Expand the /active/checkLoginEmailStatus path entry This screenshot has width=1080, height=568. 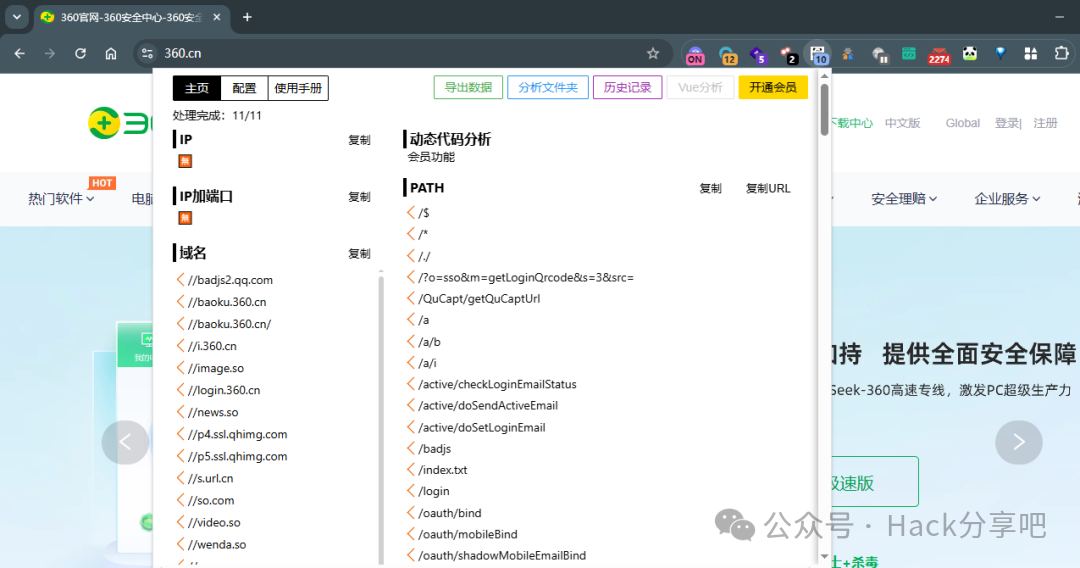coord(411,384)
